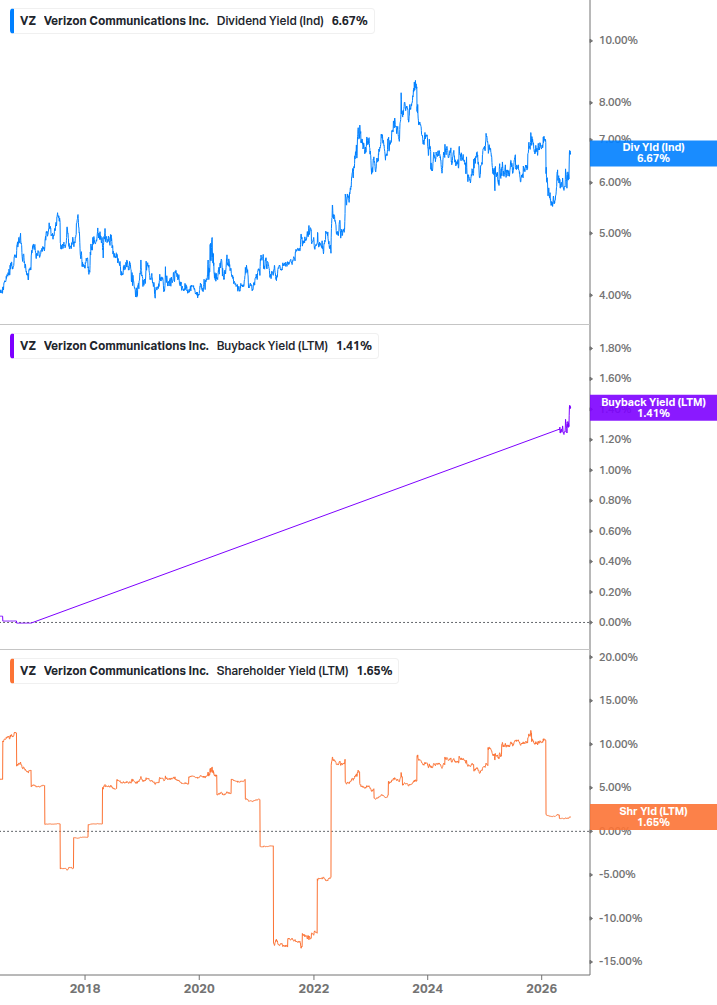Image resolution: width=717 pixels, height=1005 pixels.
Task: Click the purple color bar on Buyback Yield legend
Action: 12,346
